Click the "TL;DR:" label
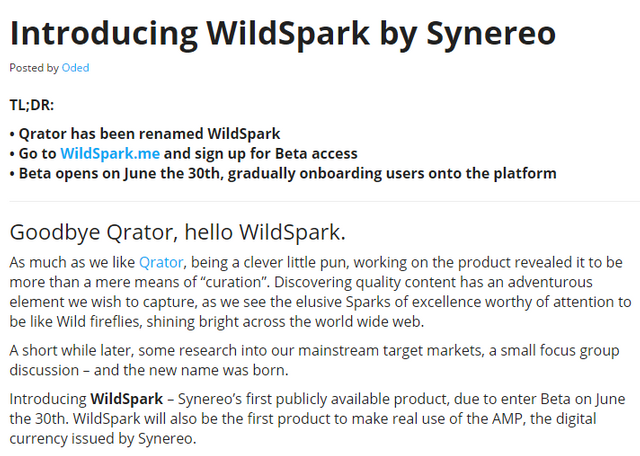The image size is (640, 456). (x=32, y=104)
